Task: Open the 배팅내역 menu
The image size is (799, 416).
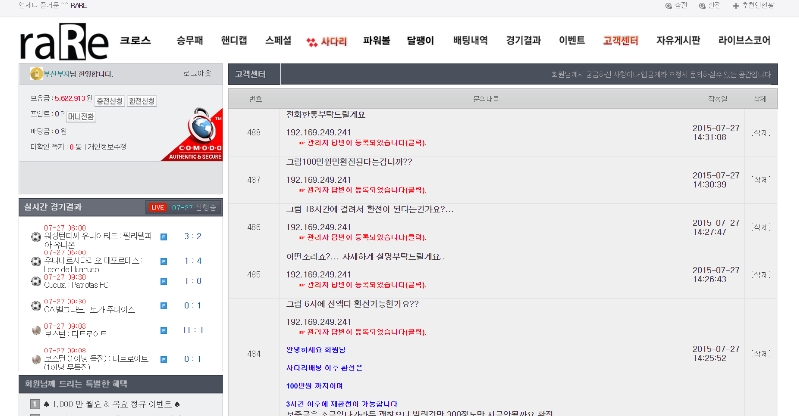Action: pos(470,41)
